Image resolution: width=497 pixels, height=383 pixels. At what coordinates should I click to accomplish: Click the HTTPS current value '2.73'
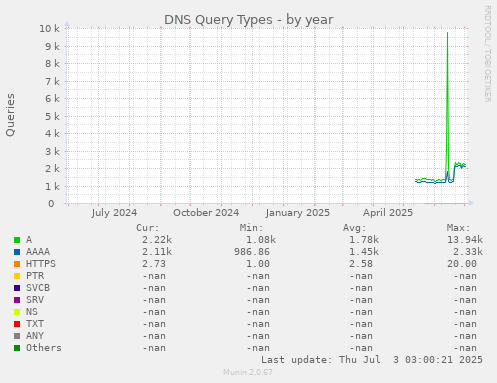pyautogui.click(x=154, y=264)
